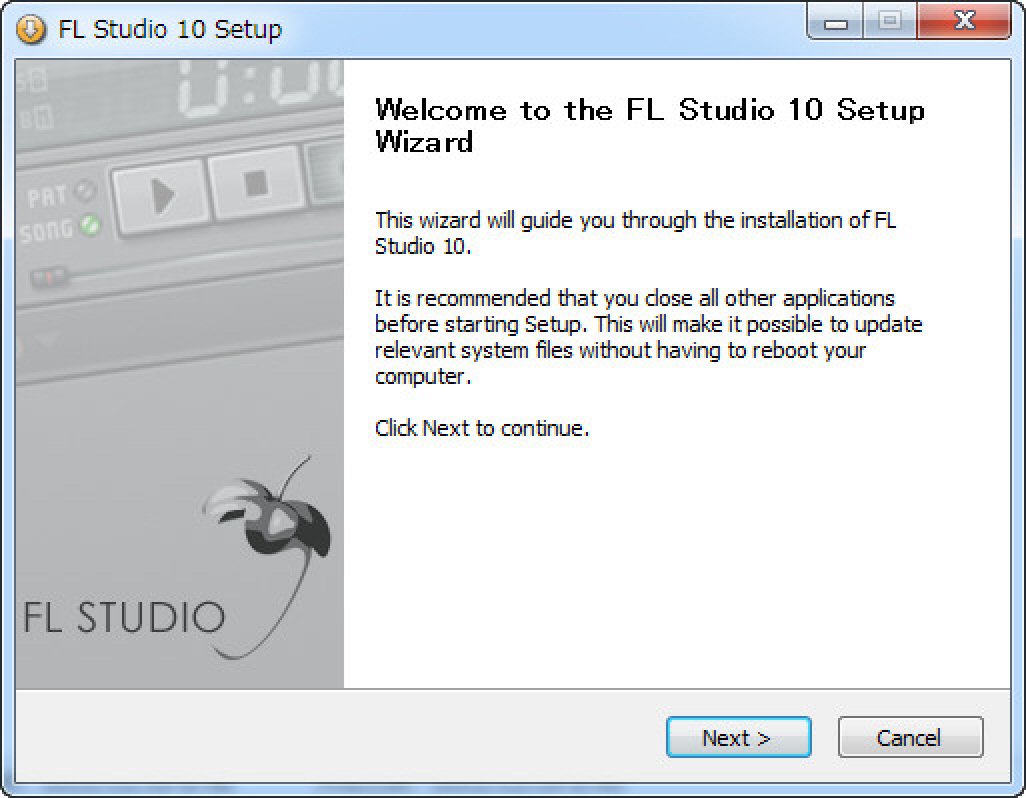The height and width of the screenshot is (798, 1026).
Task: Click the stop button in the banner image
Action: pyautogui.click(x=256, y=183)
